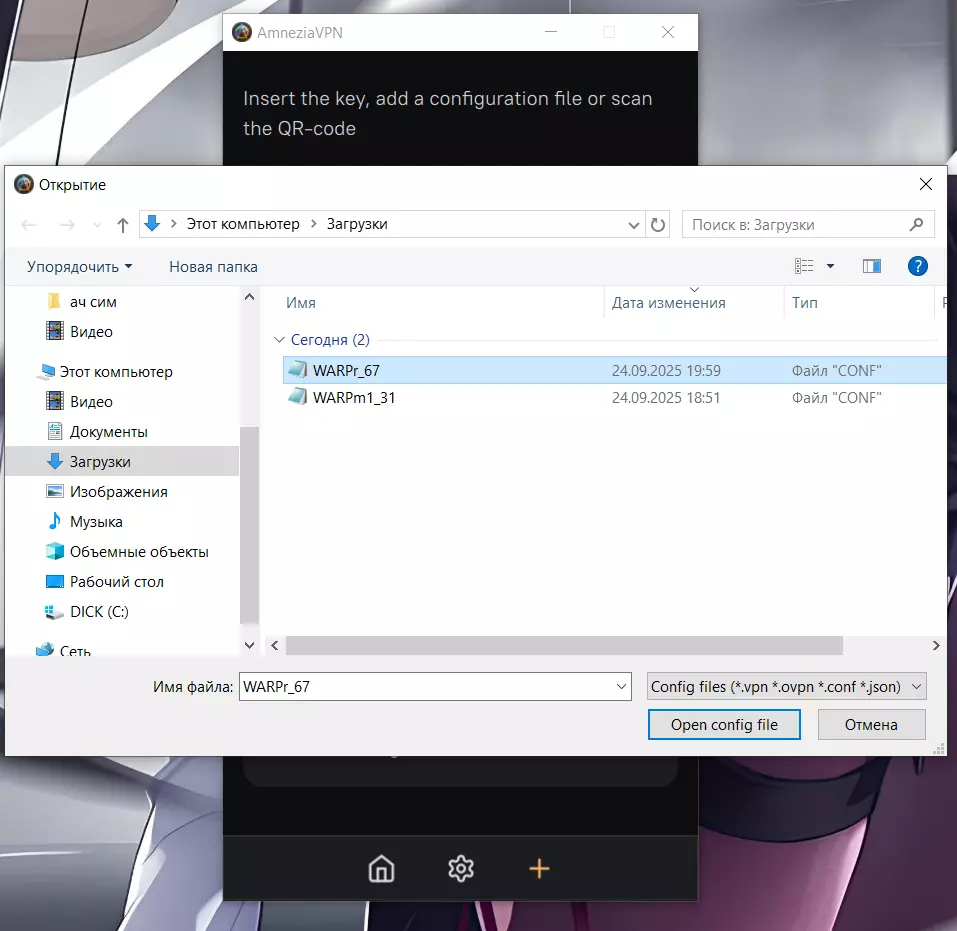Select Этот компьютер in the tree
This screenshot has height=931, width=957.
point(116,372)
